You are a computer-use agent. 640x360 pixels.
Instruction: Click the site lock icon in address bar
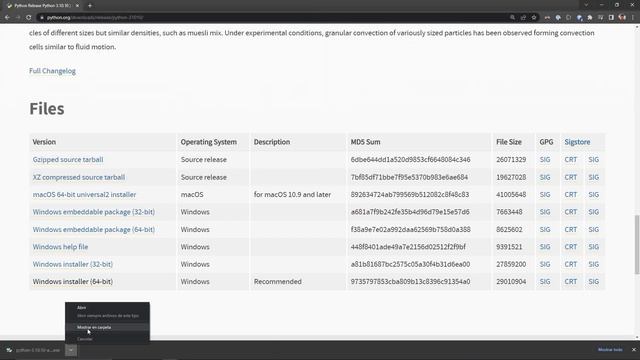[x=42, y=18]
